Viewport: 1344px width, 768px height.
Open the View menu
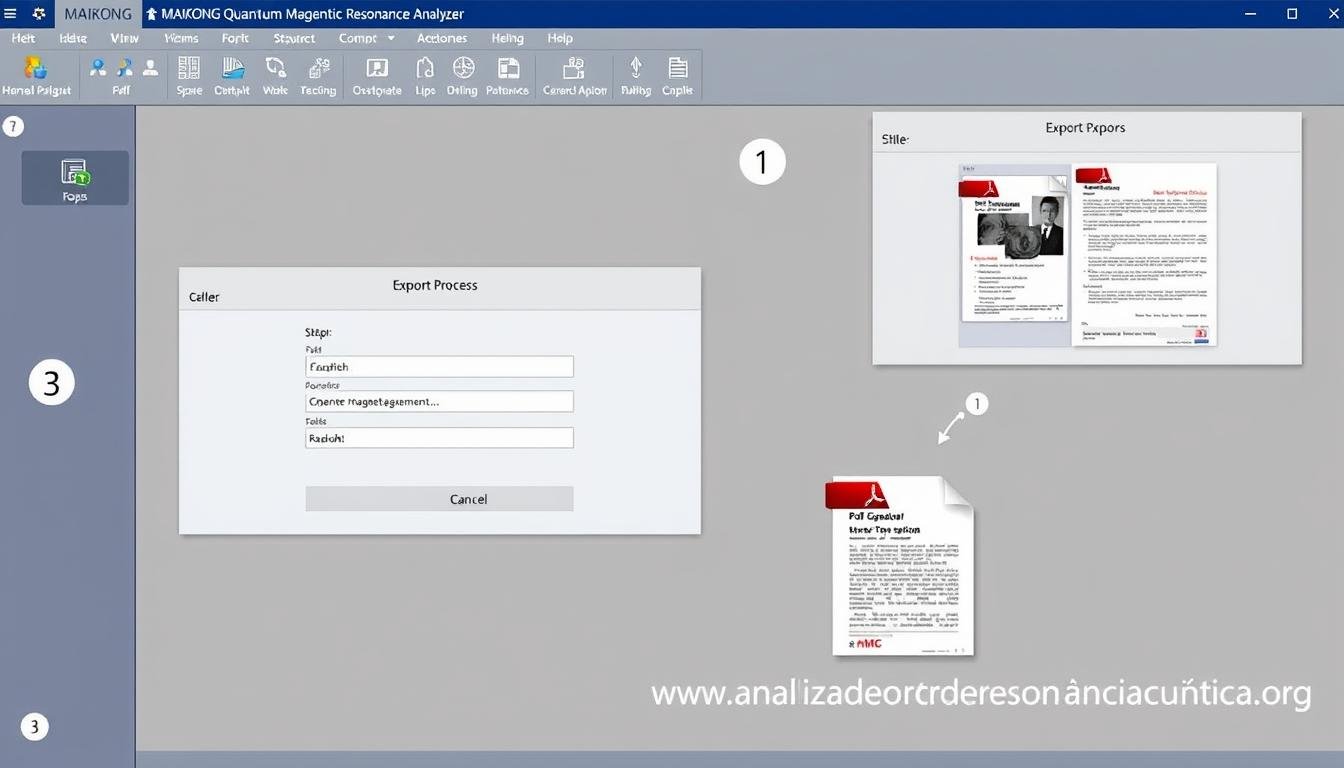coord(124,38)
